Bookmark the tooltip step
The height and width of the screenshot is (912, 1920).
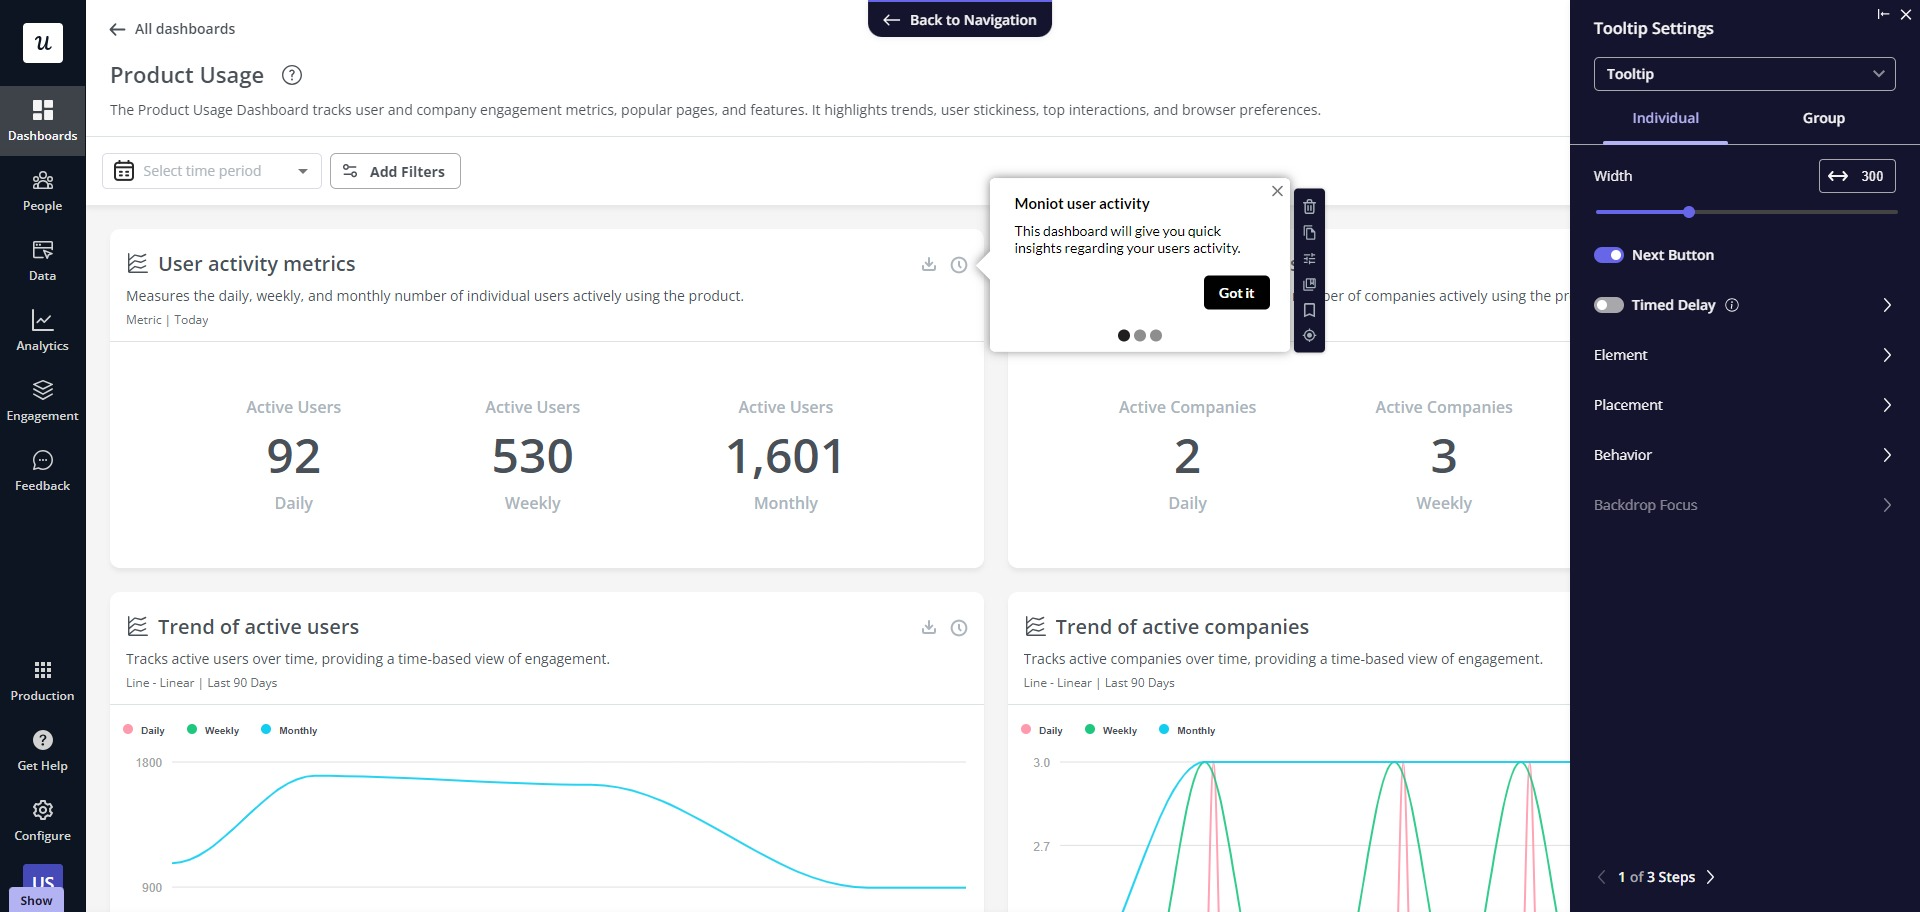1309,309
